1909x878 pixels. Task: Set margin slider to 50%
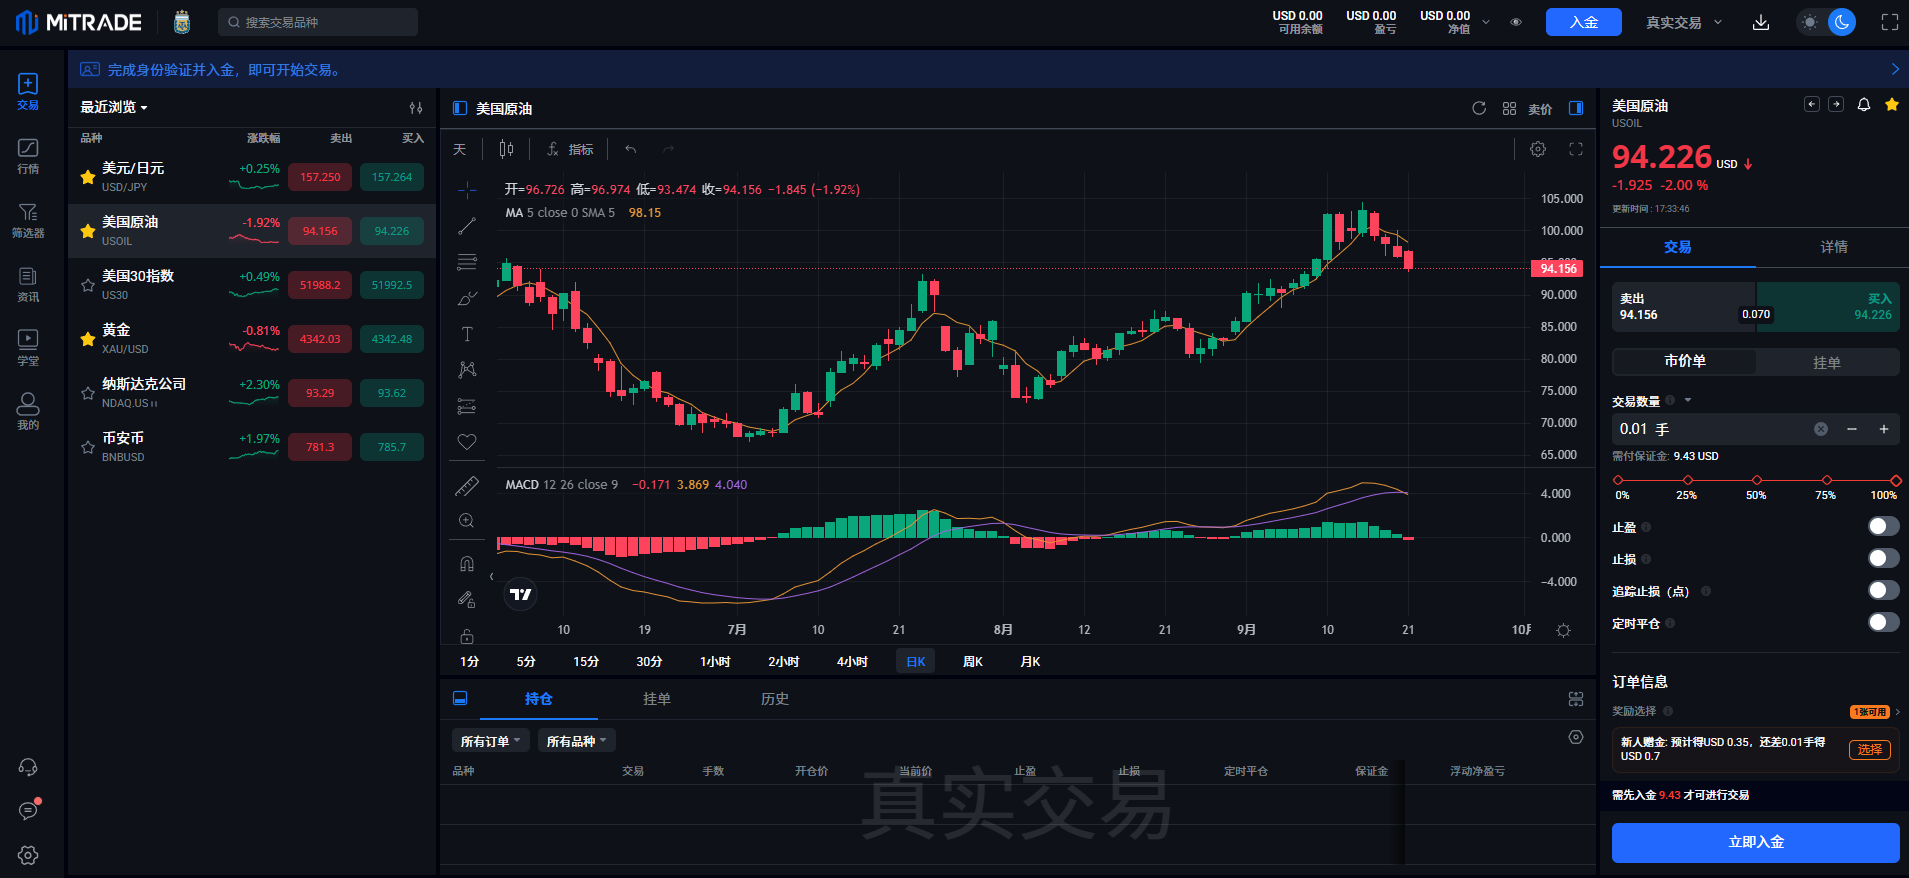1757,480
